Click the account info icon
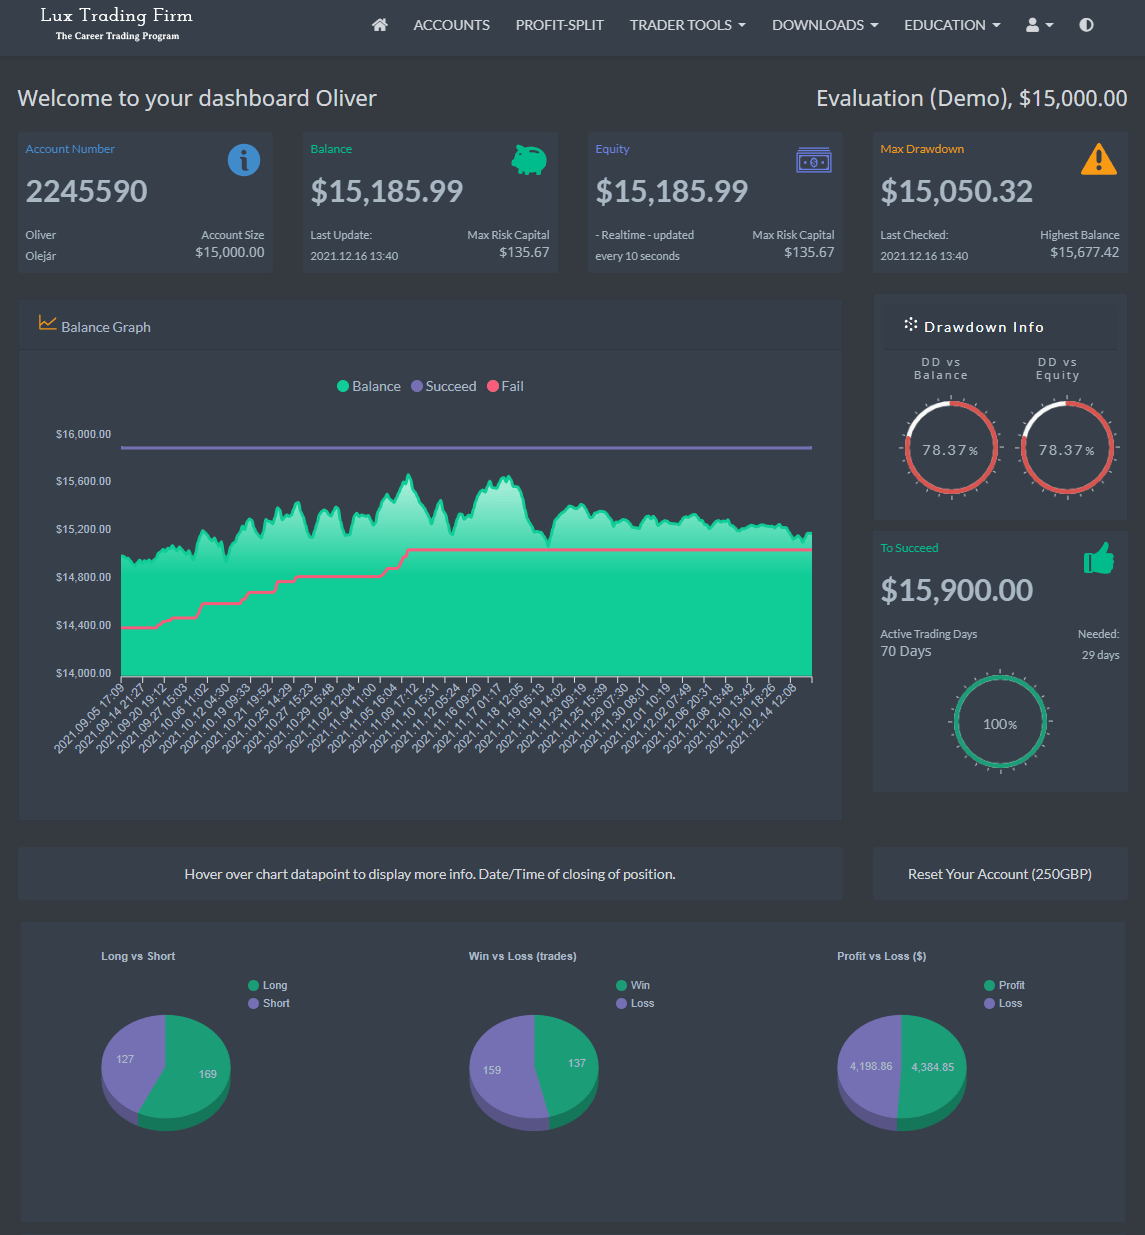The image size is (1145, 1235). coord(244,160)
